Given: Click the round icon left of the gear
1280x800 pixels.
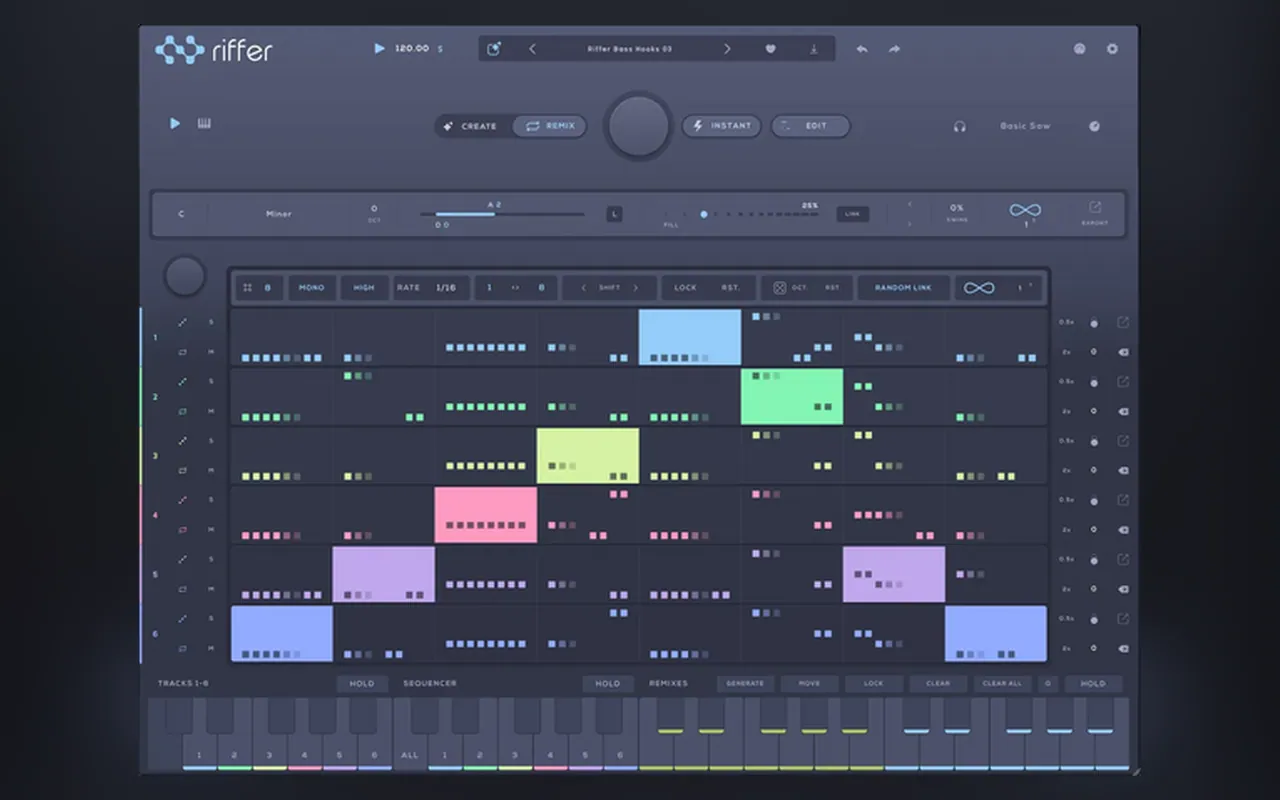Looking at the screenshot, I should (x=1080, y=49).
